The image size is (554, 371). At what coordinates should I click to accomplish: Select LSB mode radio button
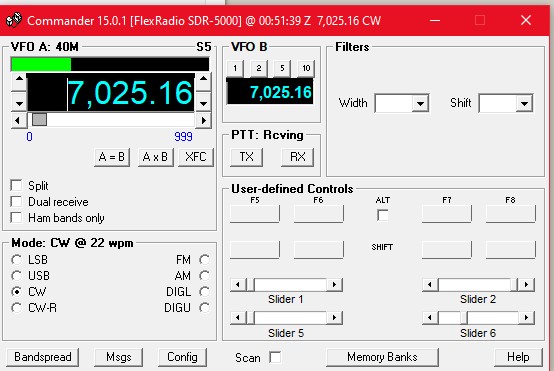coord(16,260)
